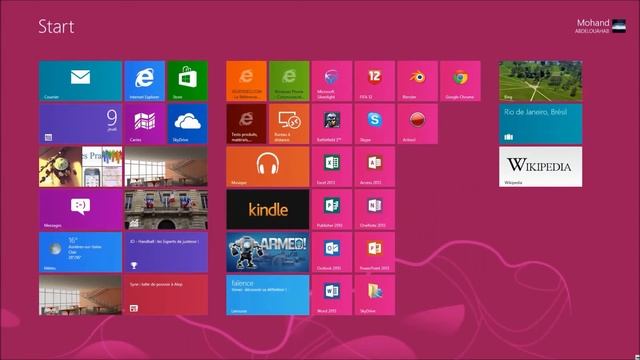Open the green Store tile
The image size is (640, 360).
[187, 81]
